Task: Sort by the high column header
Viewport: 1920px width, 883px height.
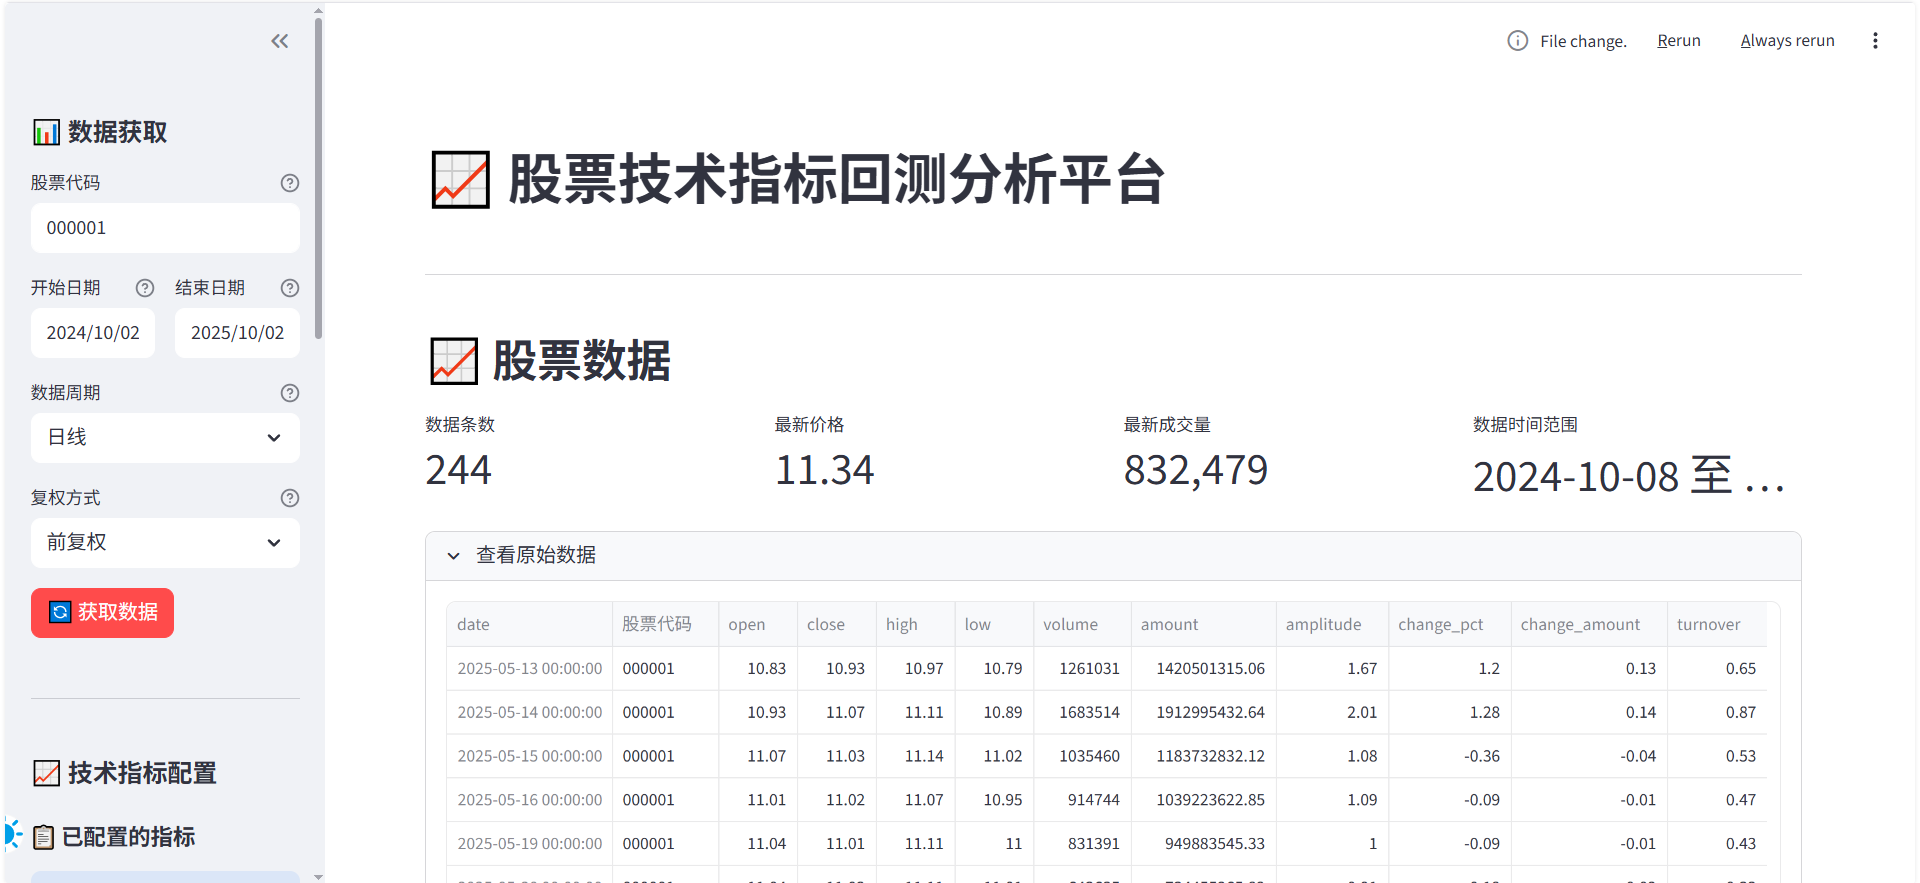Action: 916,624
